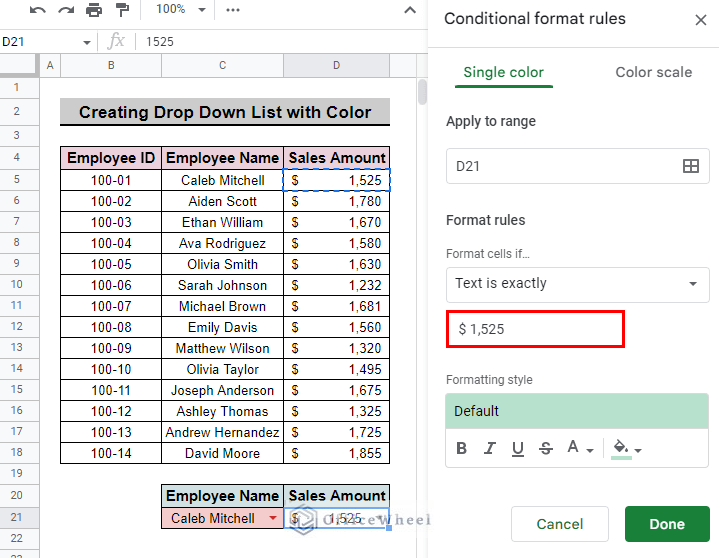Click the Olivia Taylor cell
Image resolution: width=719 pixels, height=558 pixels.
(222, 370)
